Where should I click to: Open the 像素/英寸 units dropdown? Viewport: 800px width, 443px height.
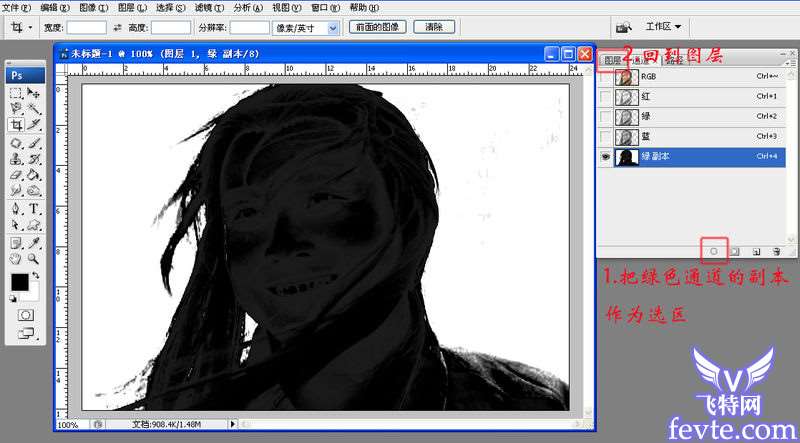(333, 28)
